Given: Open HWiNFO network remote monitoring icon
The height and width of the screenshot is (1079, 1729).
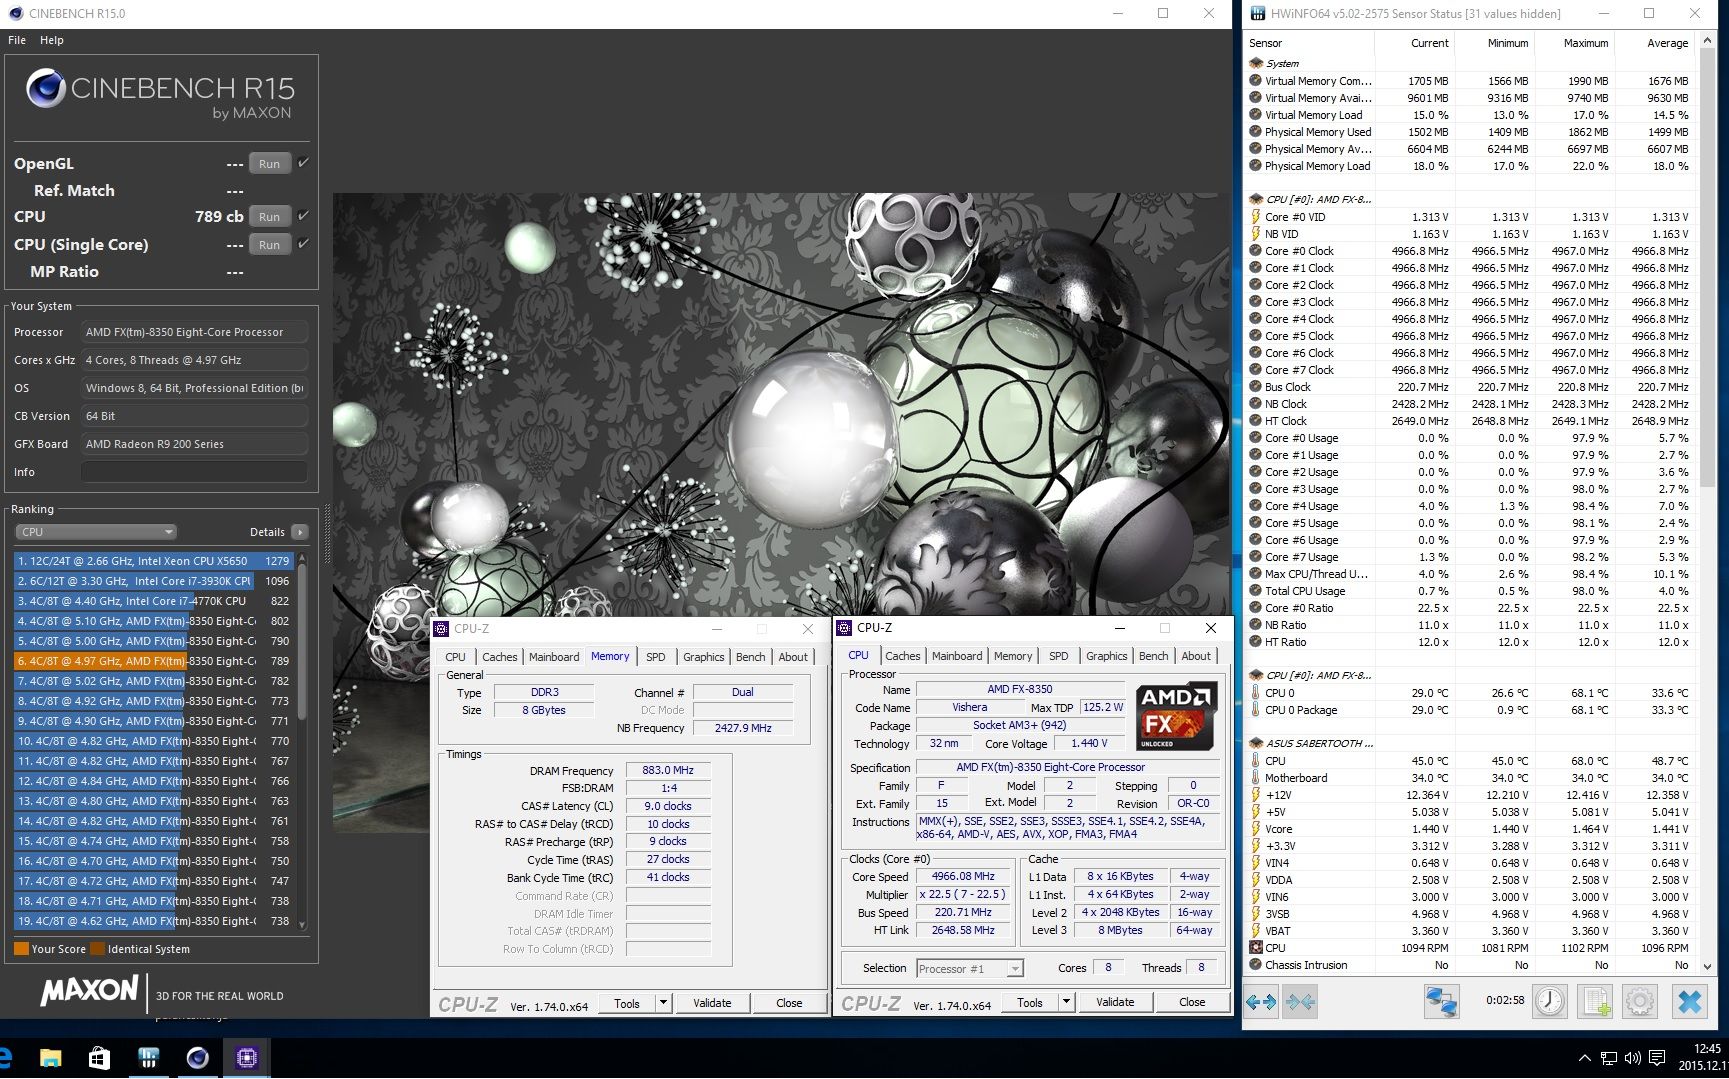Looking at the screenshot, I should (x=1441, y=1002).
